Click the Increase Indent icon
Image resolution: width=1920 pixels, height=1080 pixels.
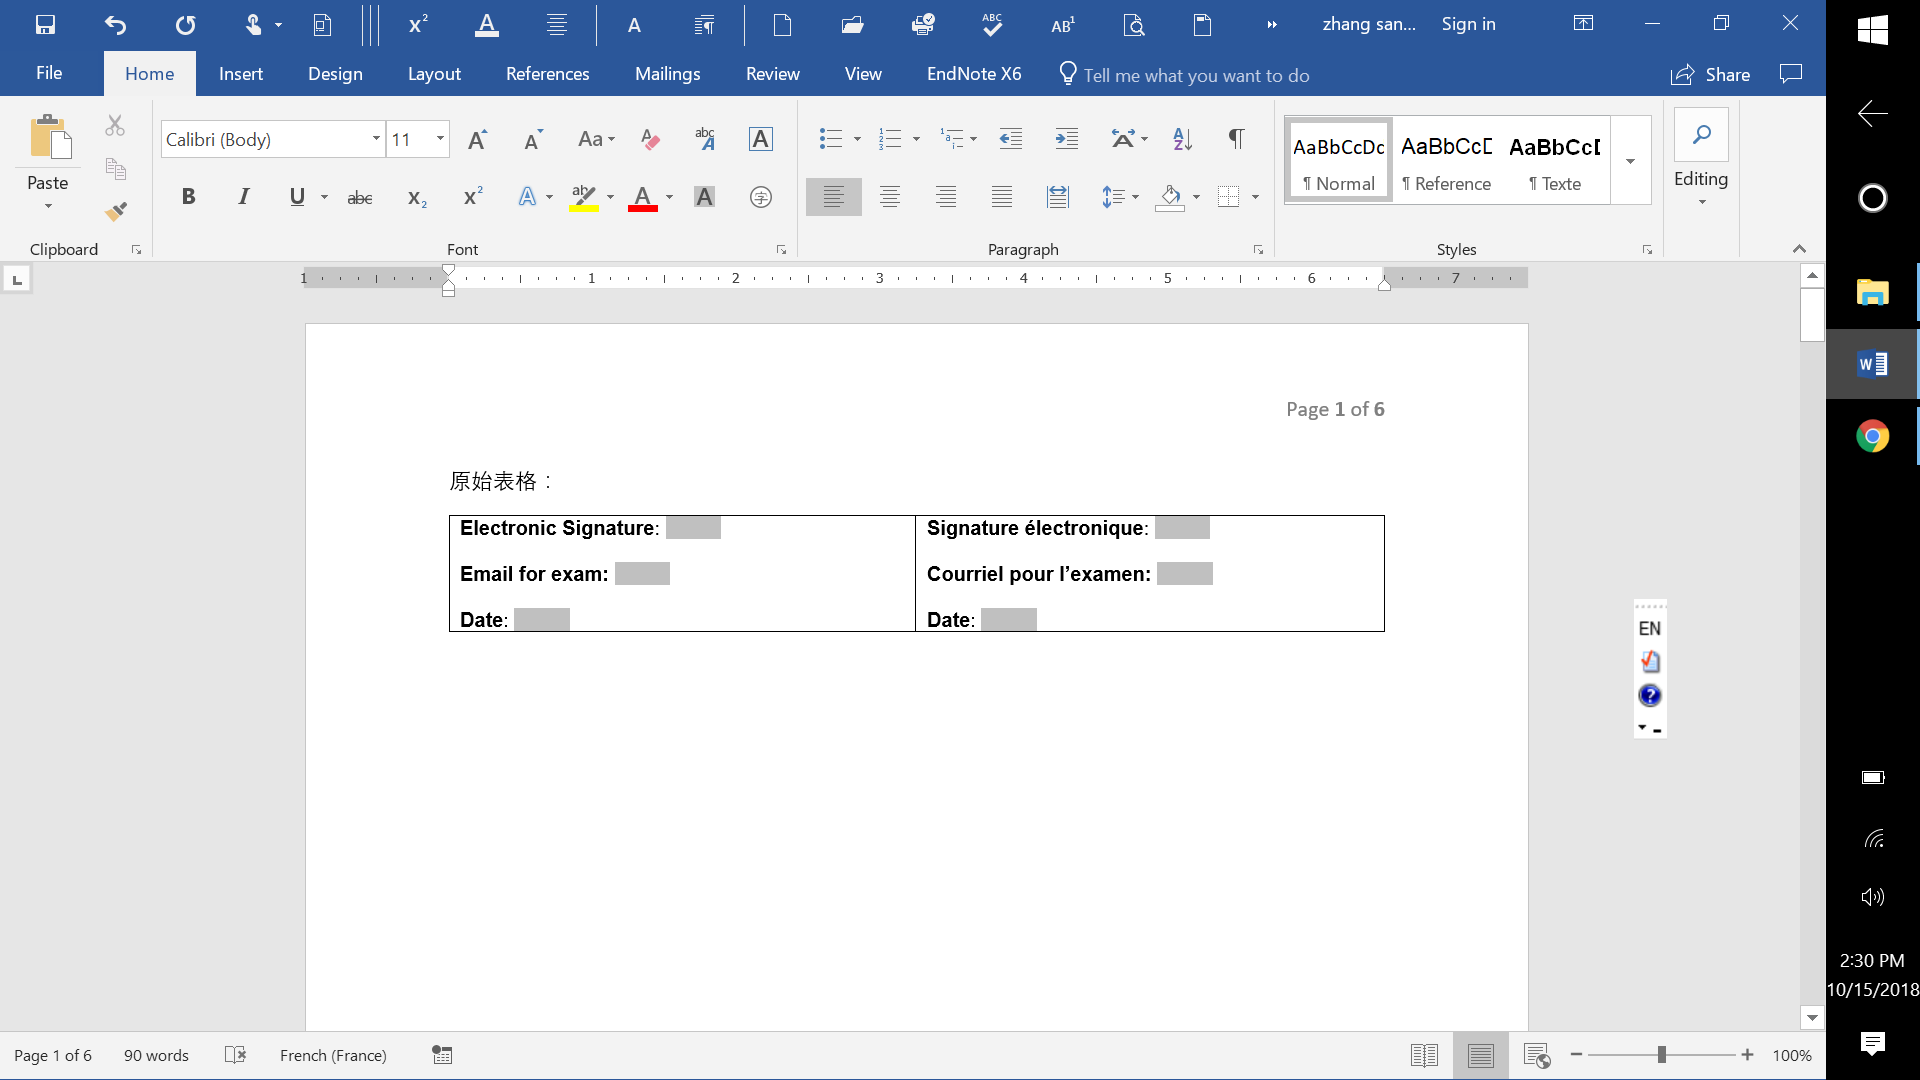coord(1067,140)
